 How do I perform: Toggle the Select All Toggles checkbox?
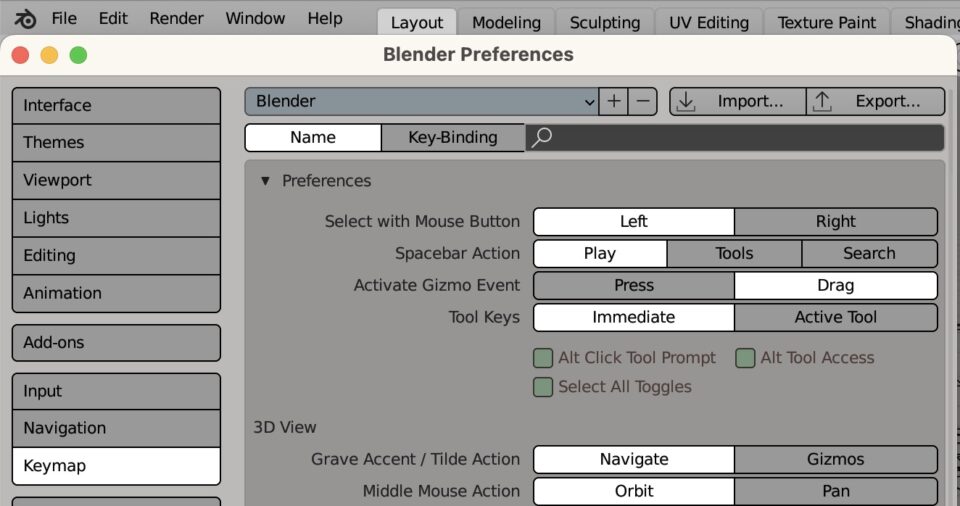[543, 387]
